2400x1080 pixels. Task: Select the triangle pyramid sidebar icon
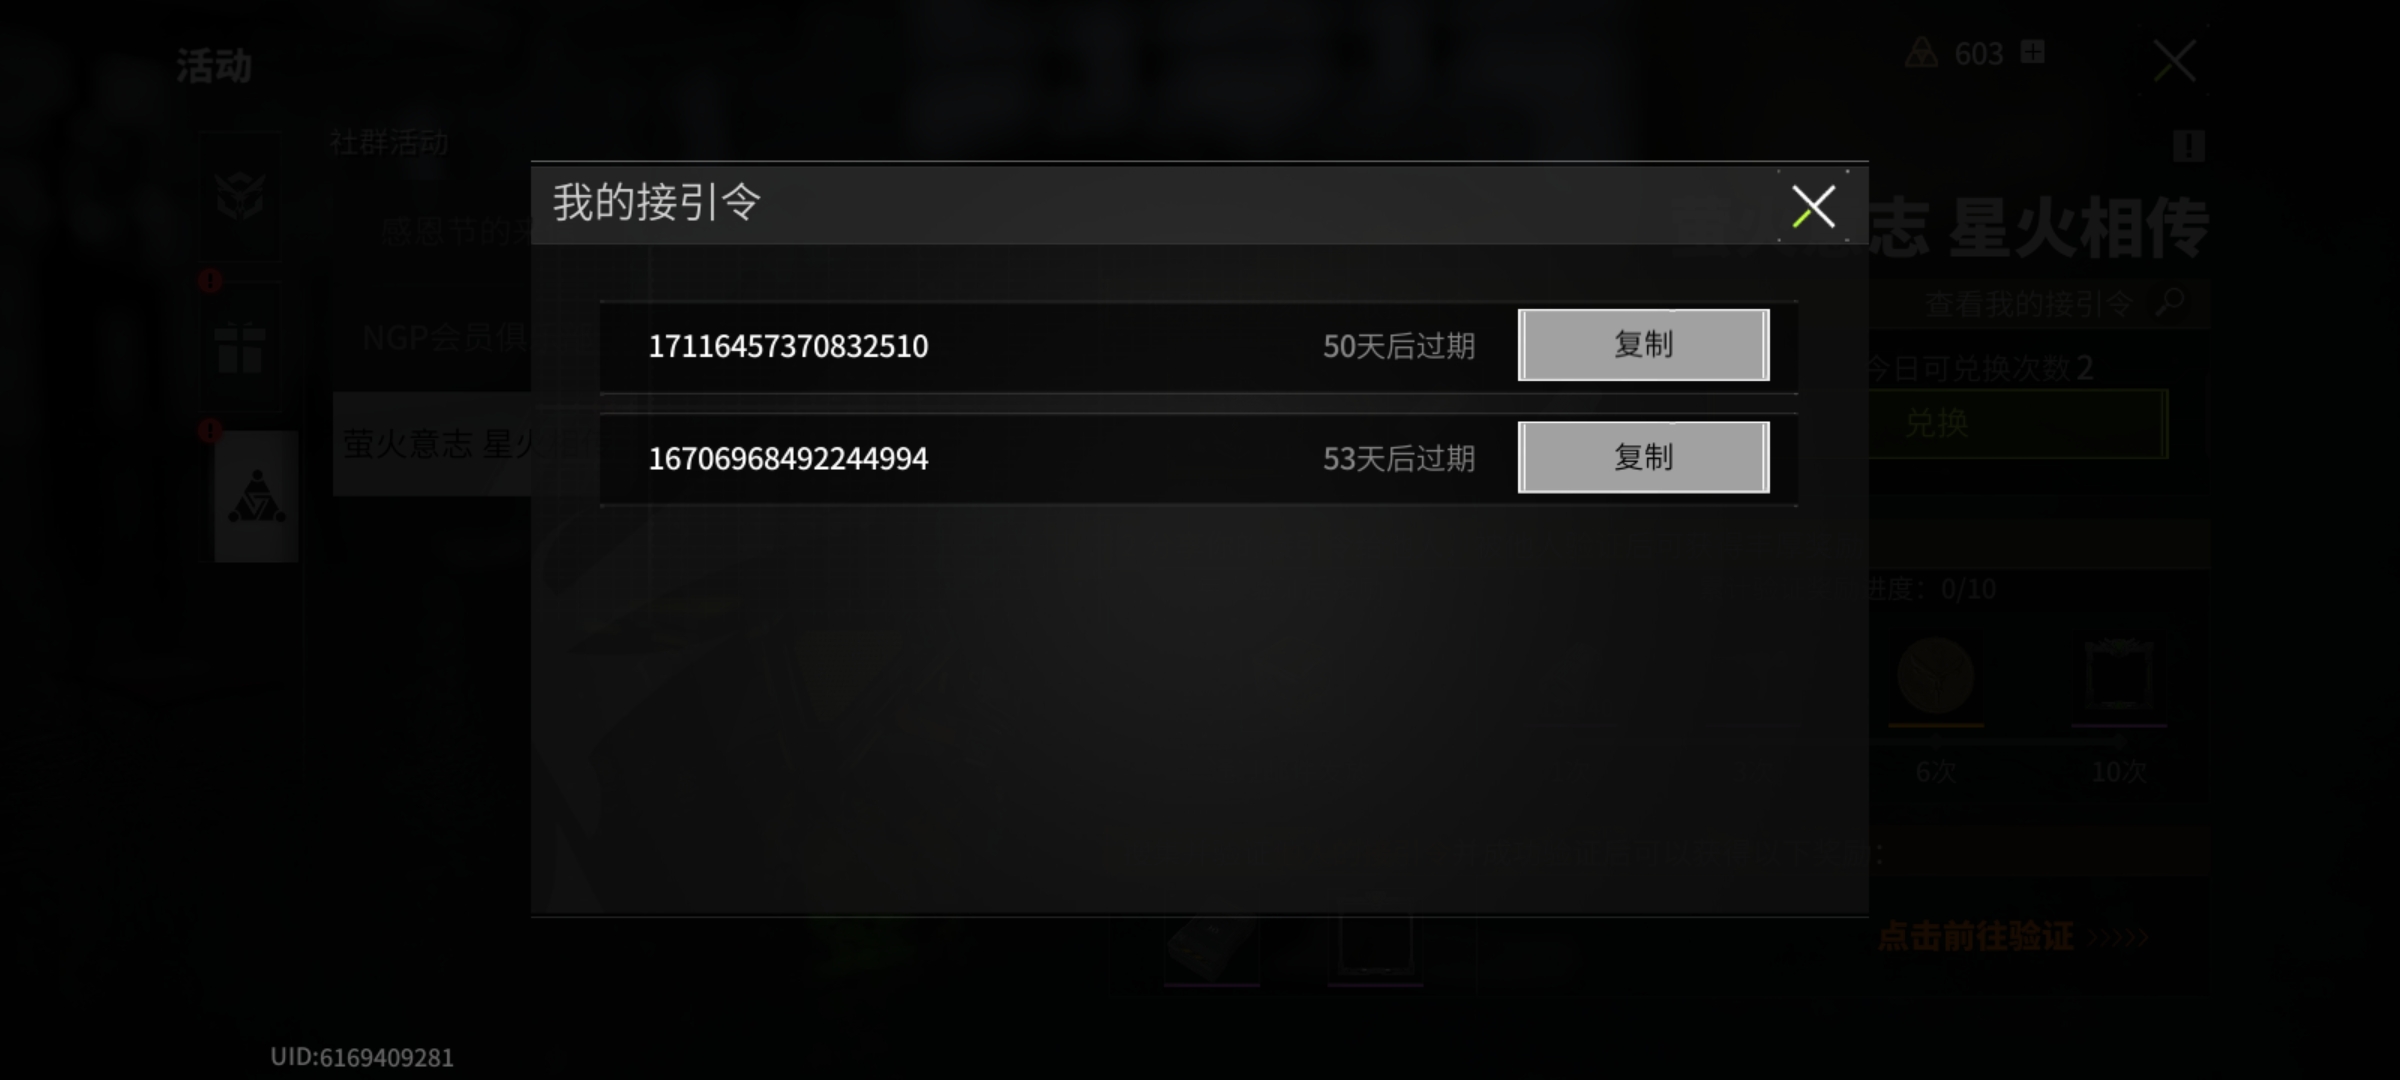click(x=256, y=496)
